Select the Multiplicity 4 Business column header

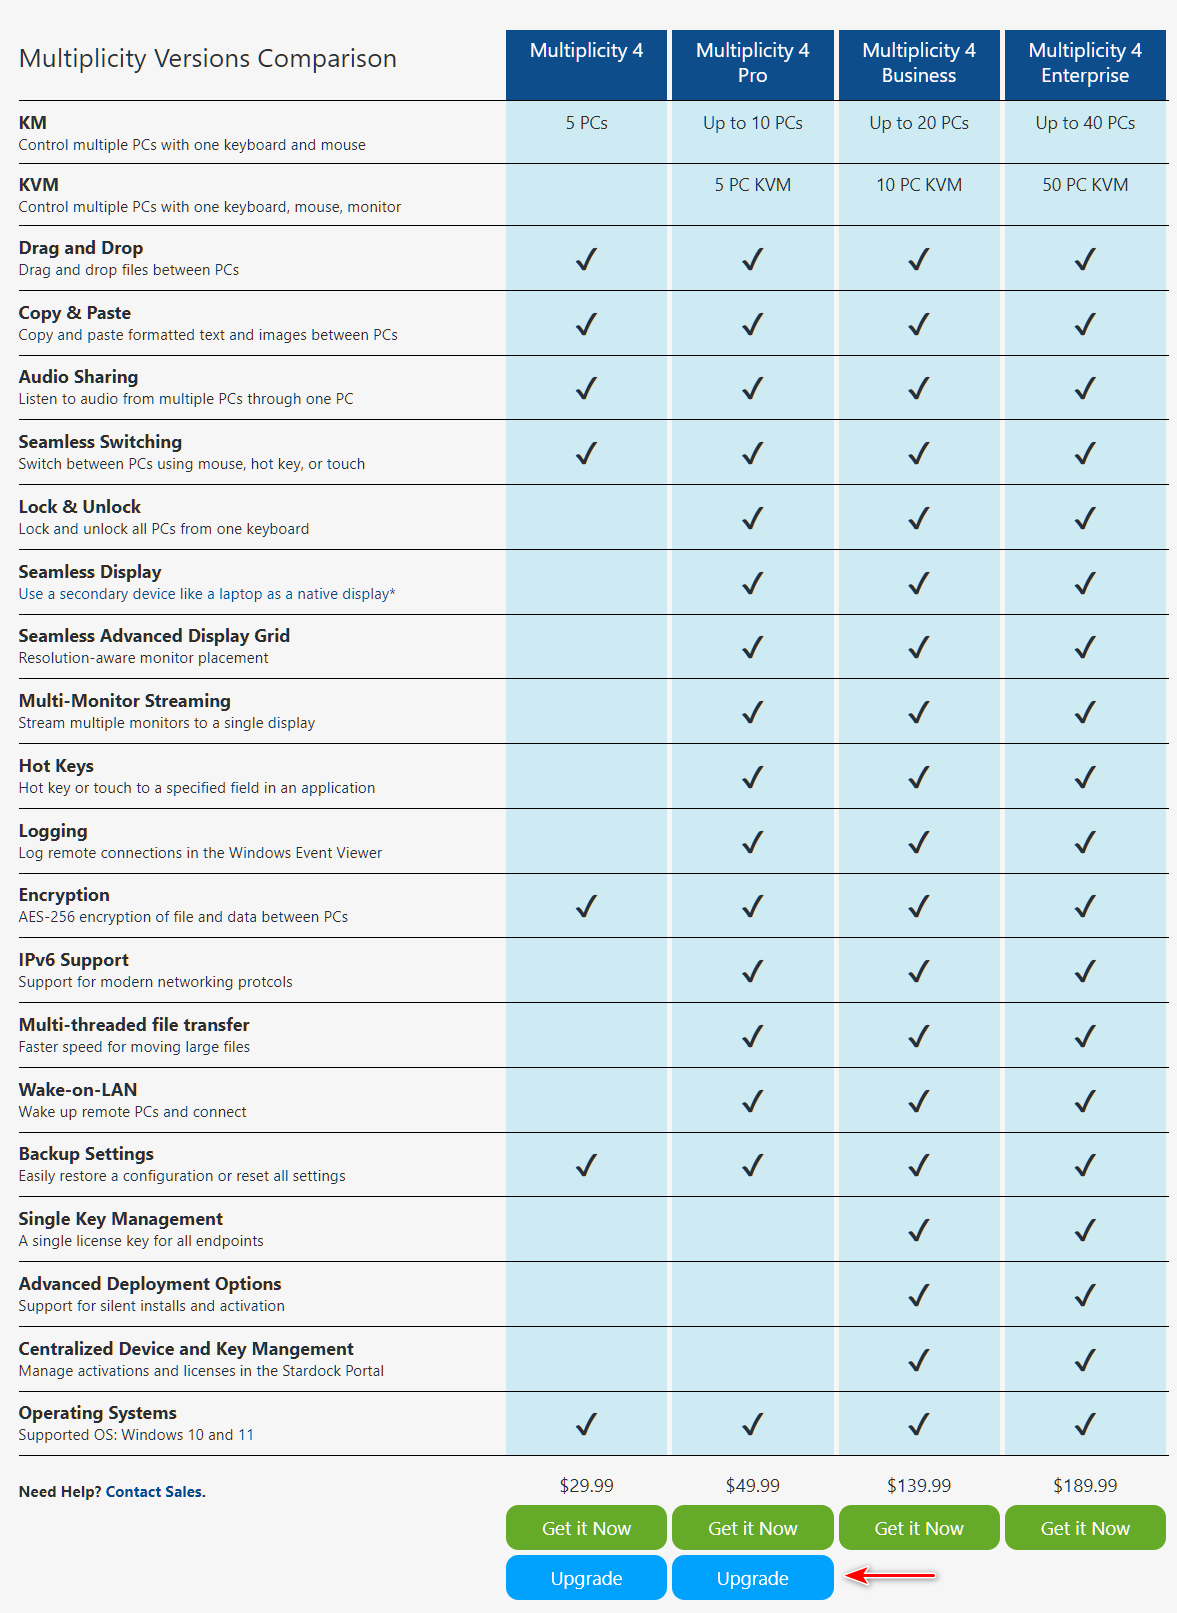(x=918, y=64)
